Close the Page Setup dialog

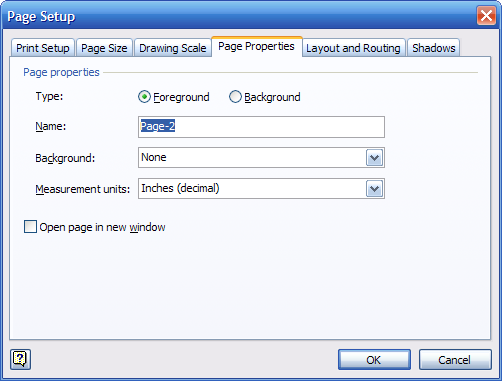click(x=486, y=16)
